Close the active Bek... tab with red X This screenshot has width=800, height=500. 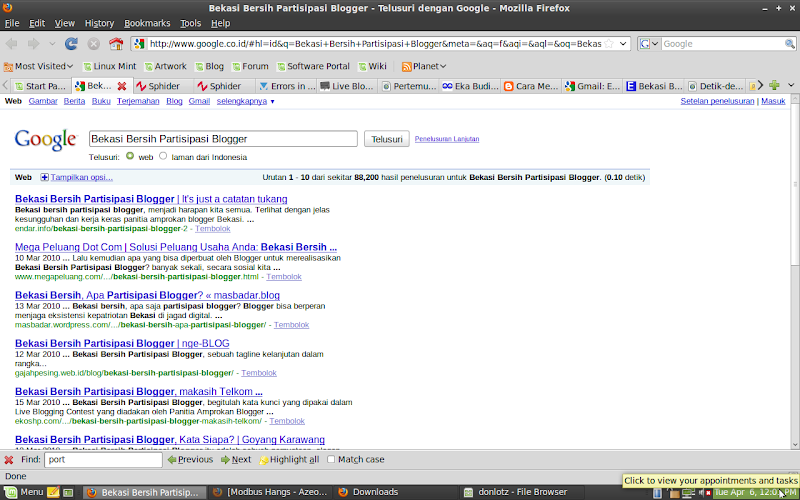click(x=122, y=86)
